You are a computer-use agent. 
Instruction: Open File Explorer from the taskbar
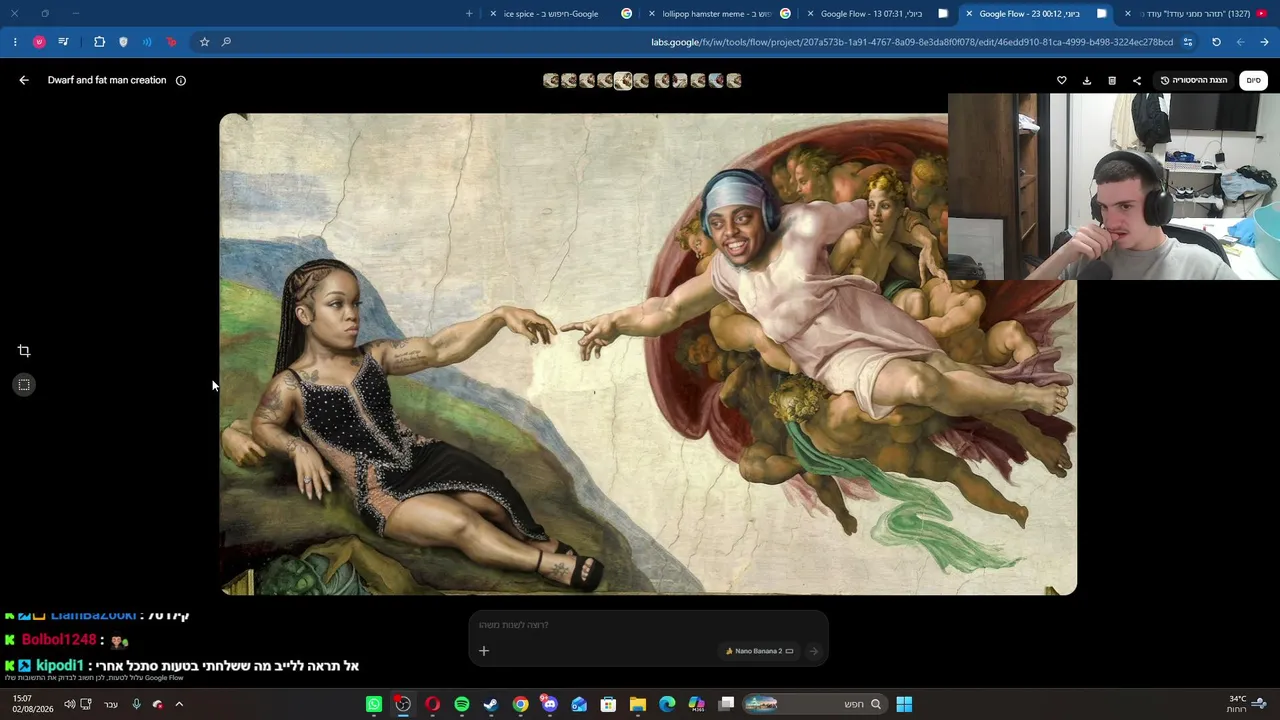(x=638, y=704)
